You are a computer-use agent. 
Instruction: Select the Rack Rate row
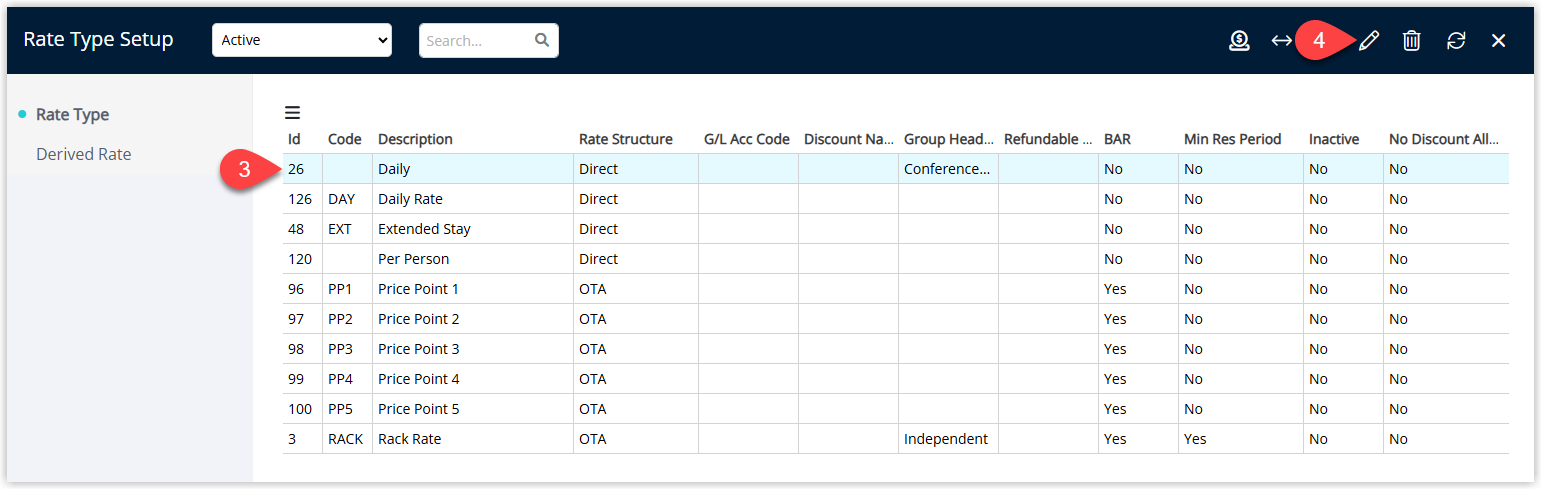point(896,439)
